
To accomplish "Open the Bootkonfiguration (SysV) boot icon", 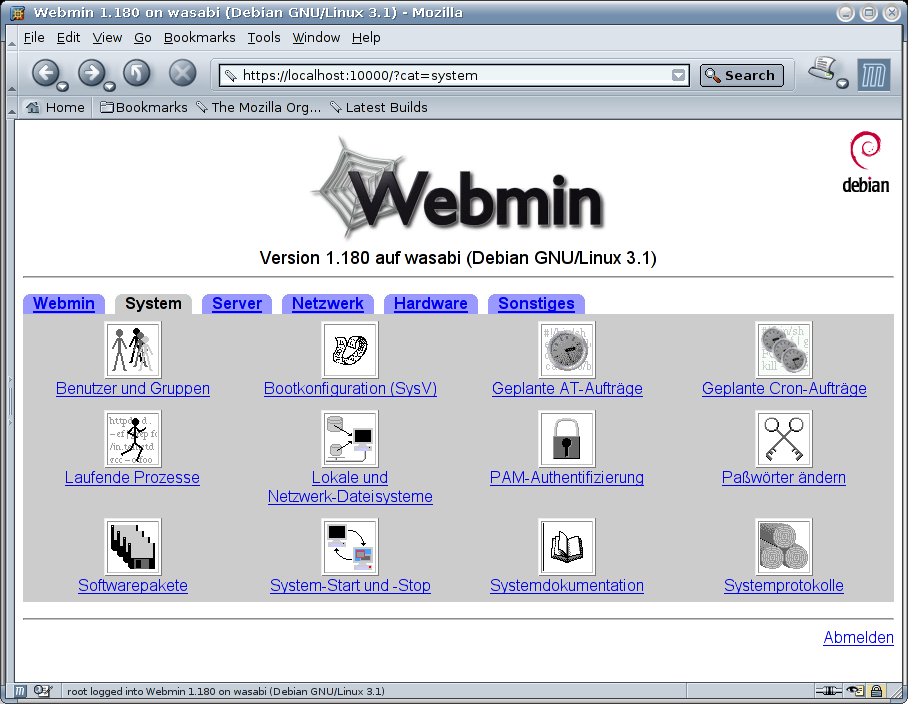I will [x=350, y=350].
